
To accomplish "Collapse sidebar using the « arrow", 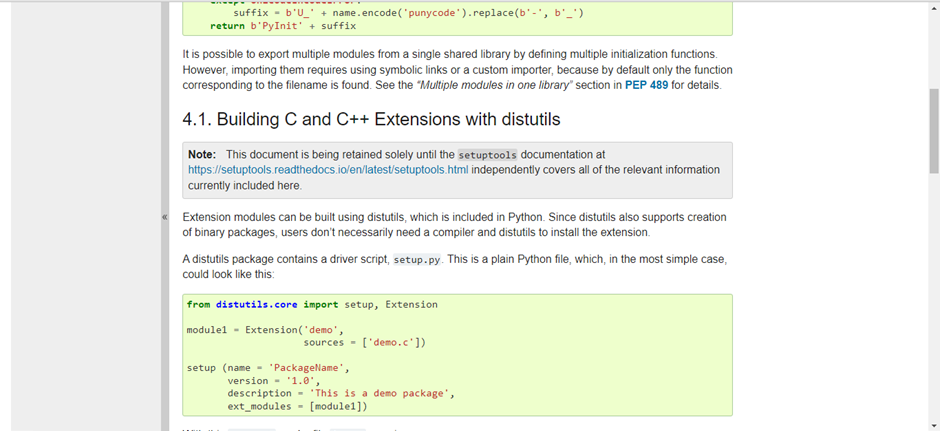I will [x=165, y=217].
